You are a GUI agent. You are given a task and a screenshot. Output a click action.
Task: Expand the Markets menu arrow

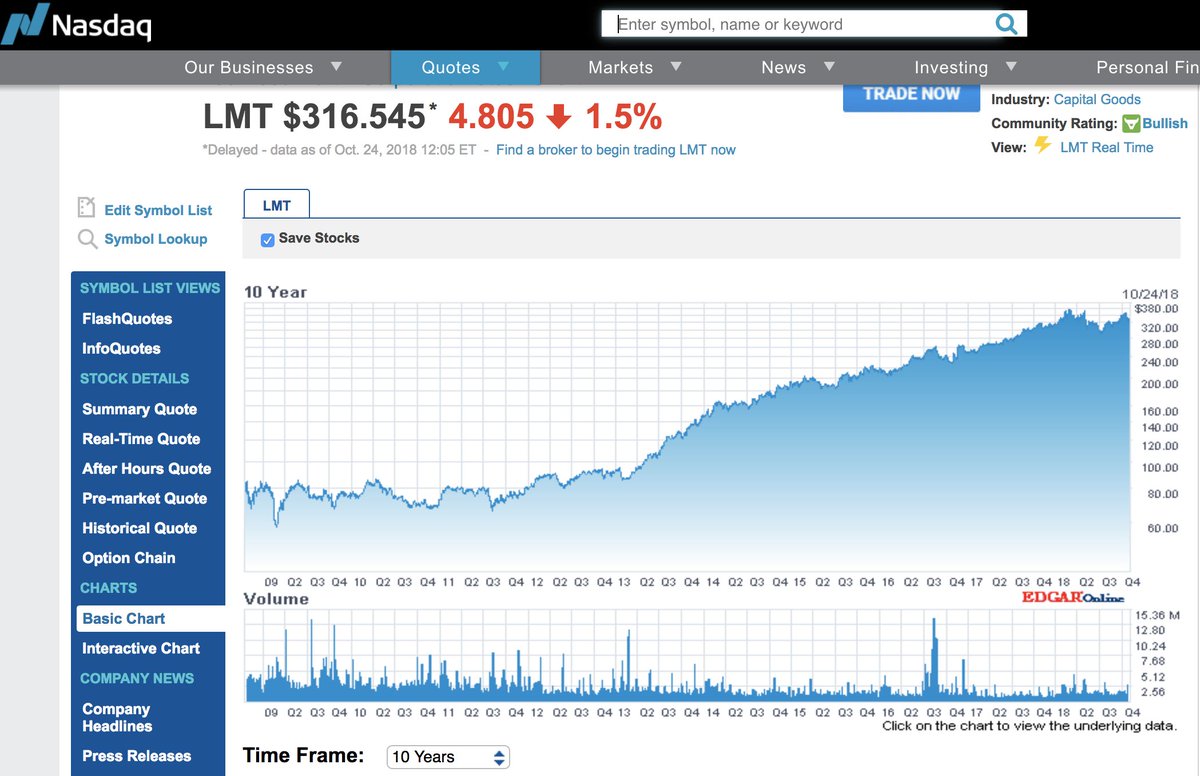(x=676, y=66)
